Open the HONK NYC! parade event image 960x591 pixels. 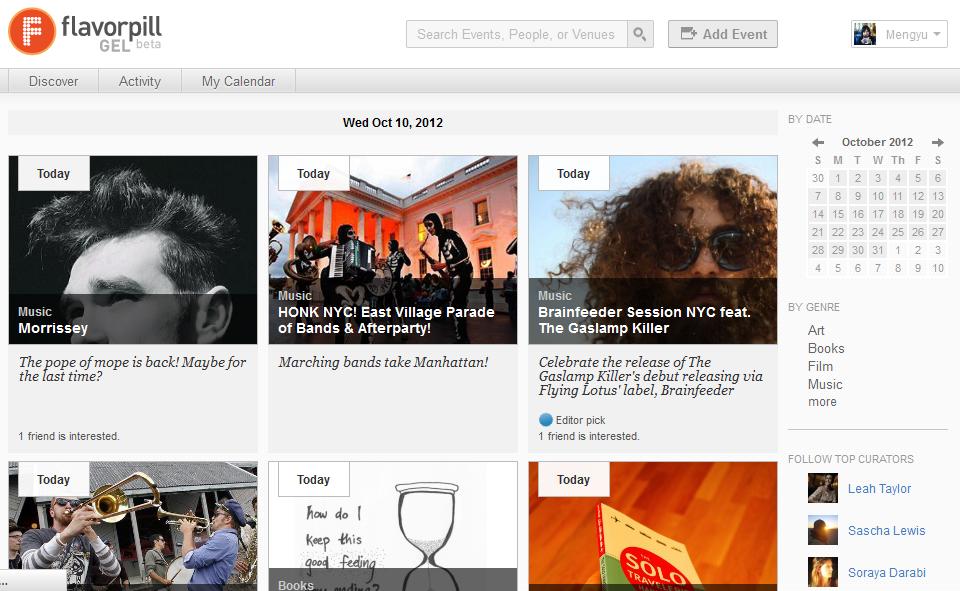(x=392, y=249)
